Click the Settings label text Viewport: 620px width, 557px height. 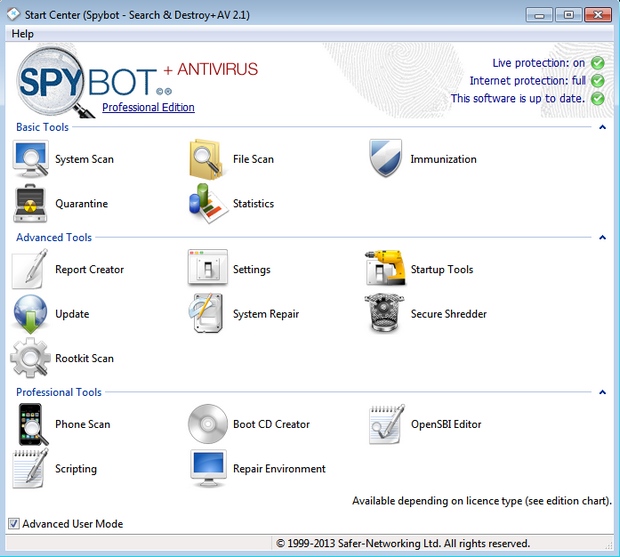click(x=251, y=270)
